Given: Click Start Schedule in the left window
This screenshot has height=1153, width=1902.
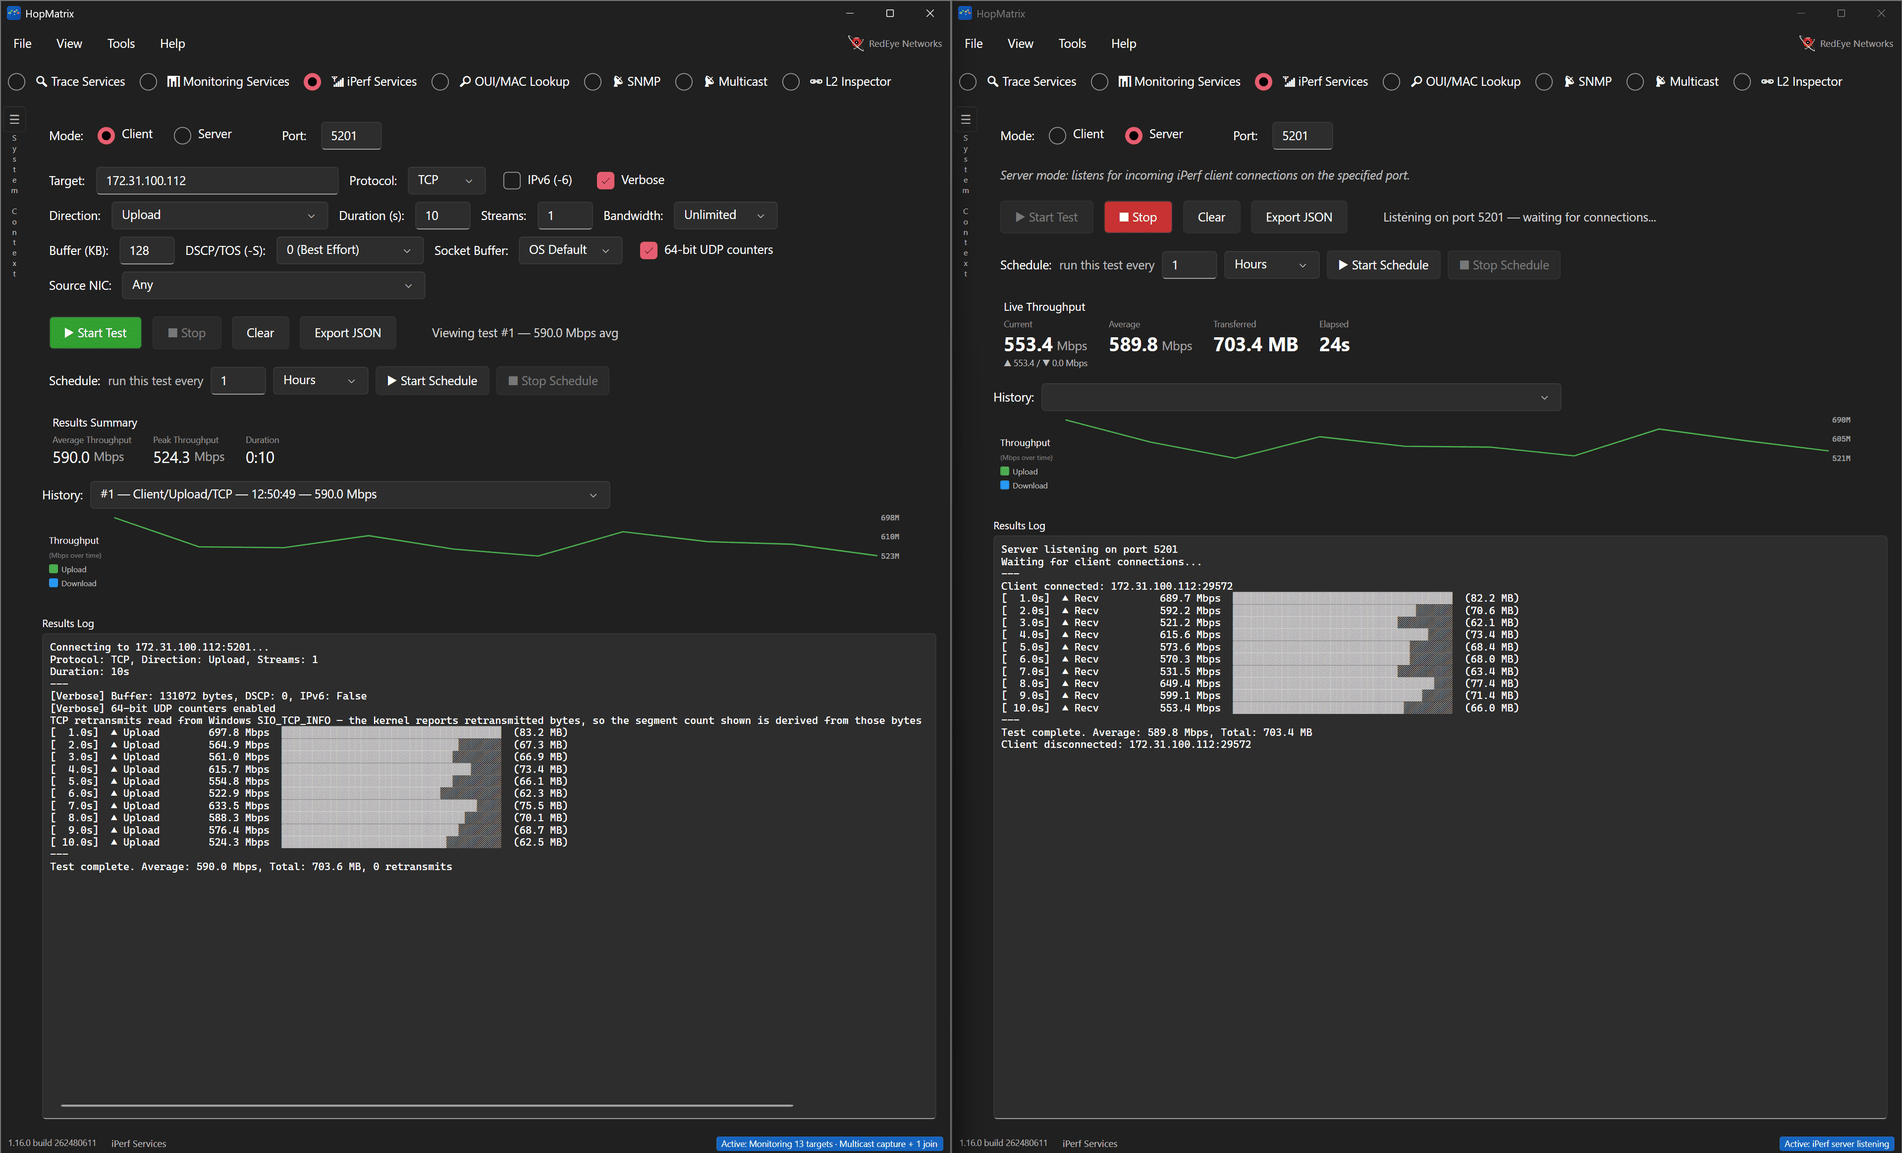Looking at the screenshot, I should pyautogui.click(x=432, y=380).
